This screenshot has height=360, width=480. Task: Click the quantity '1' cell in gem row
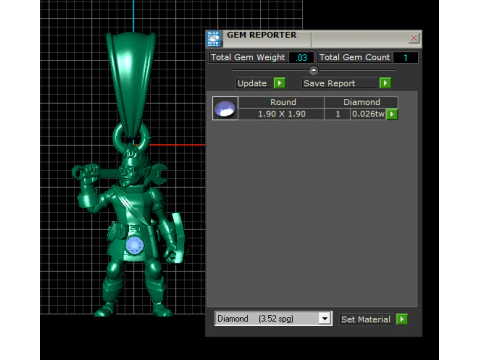pyautogui.click(x=338, y=114)
